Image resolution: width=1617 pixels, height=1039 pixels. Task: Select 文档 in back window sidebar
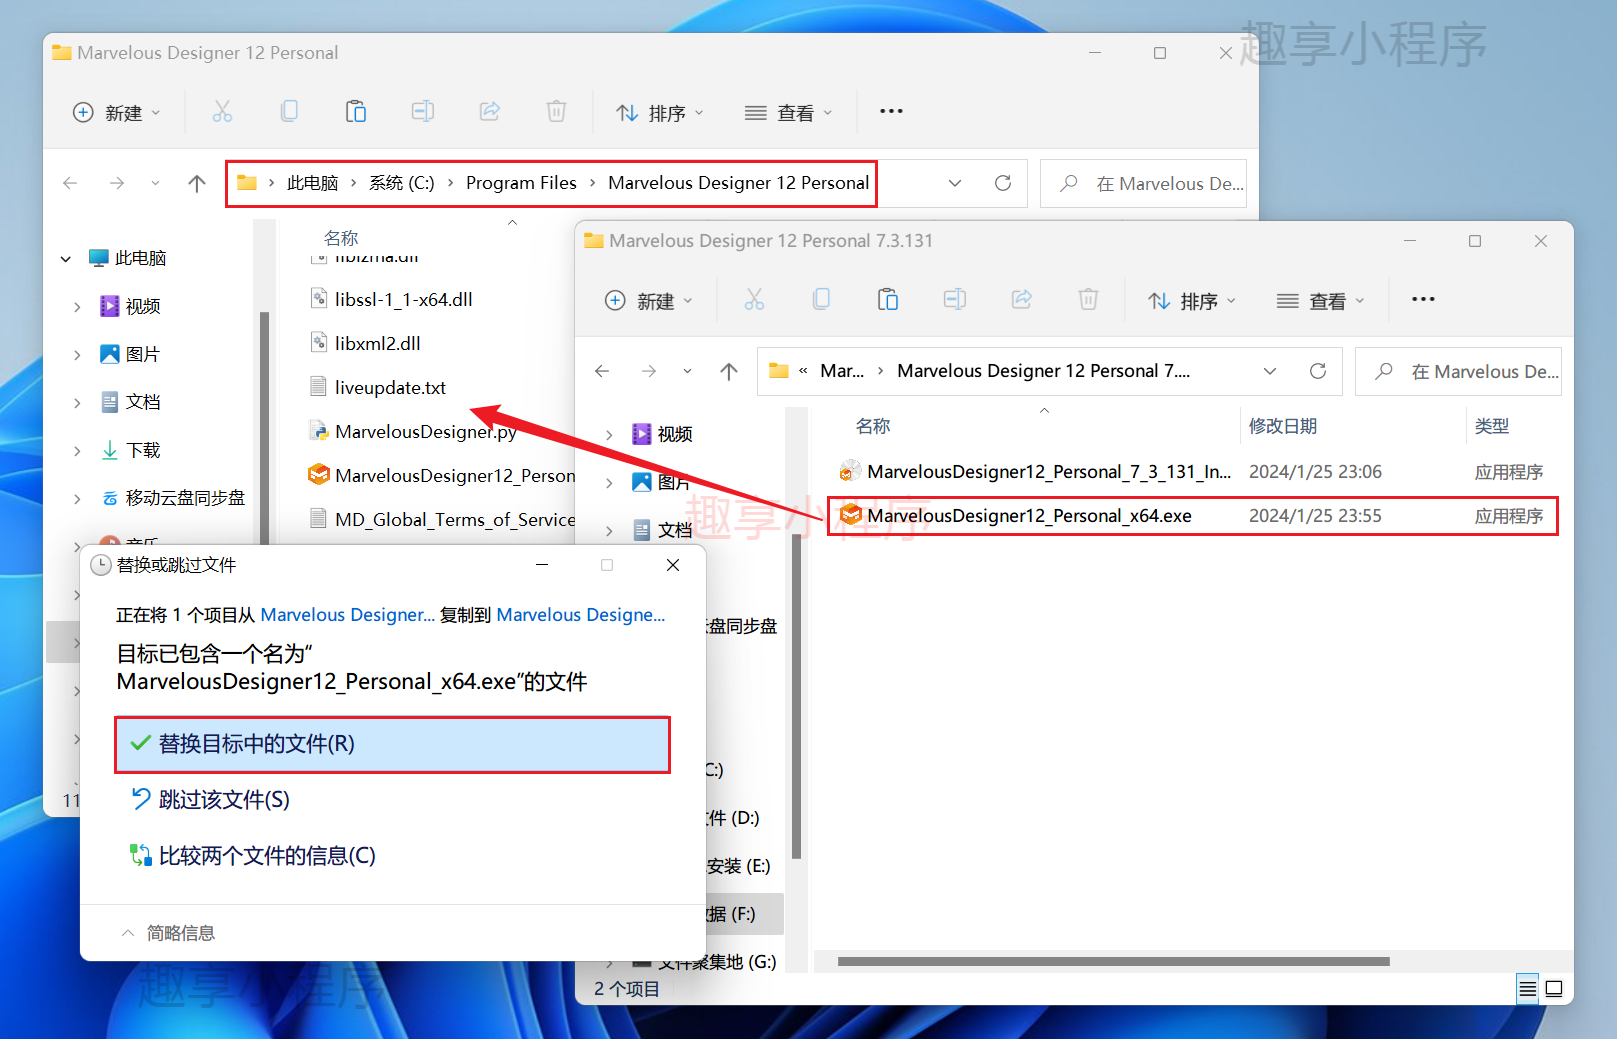pos(131,402)
